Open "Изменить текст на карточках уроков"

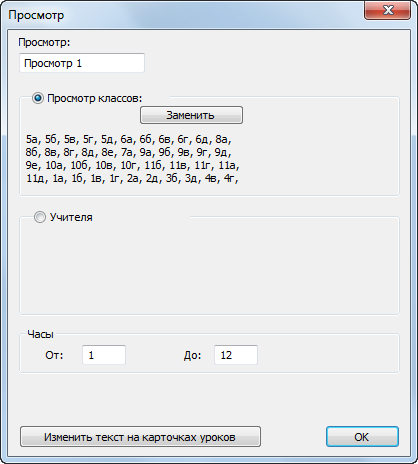[x=140, y=437]
